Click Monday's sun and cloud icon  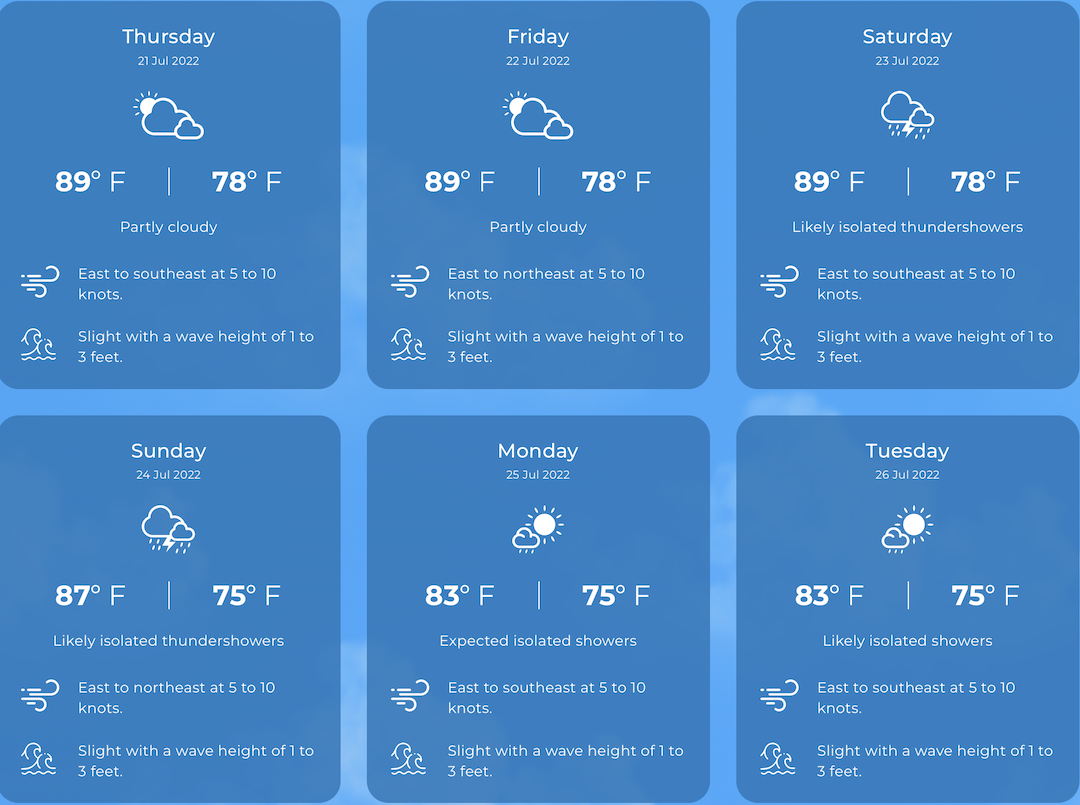point(538,529)
